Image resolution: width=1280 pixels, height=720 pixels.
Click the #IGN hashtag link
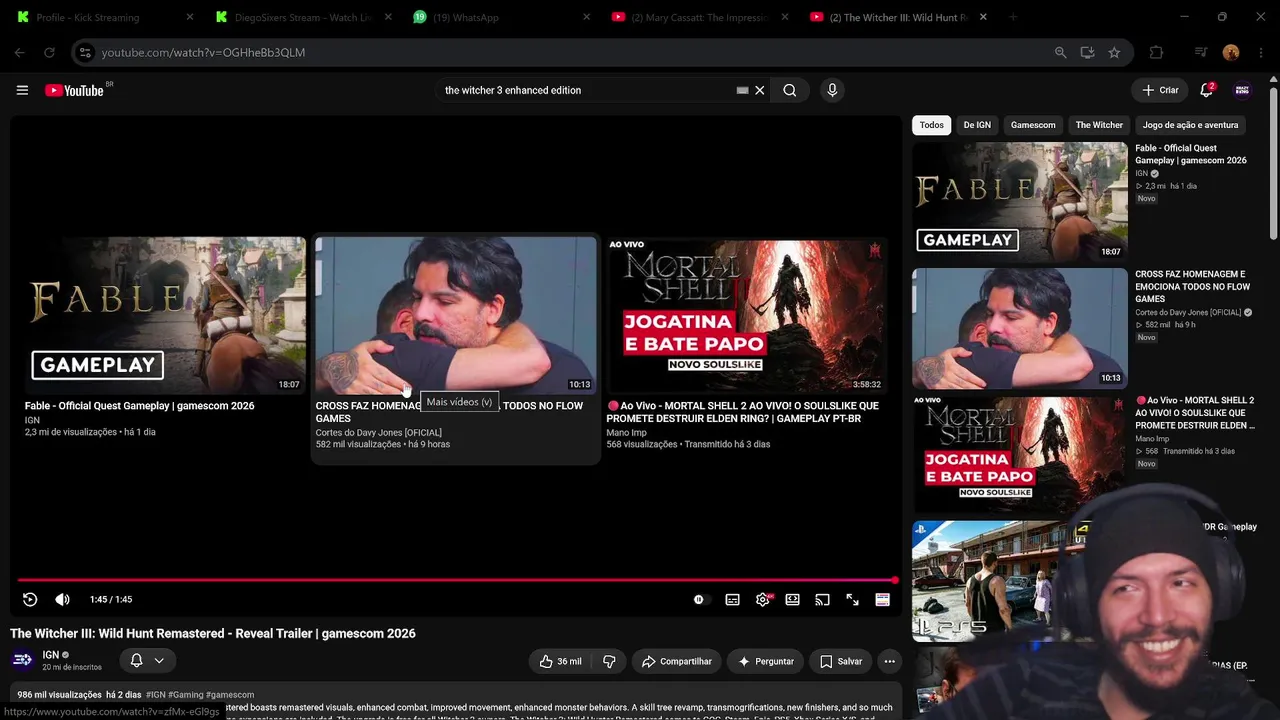pos(156,695)
